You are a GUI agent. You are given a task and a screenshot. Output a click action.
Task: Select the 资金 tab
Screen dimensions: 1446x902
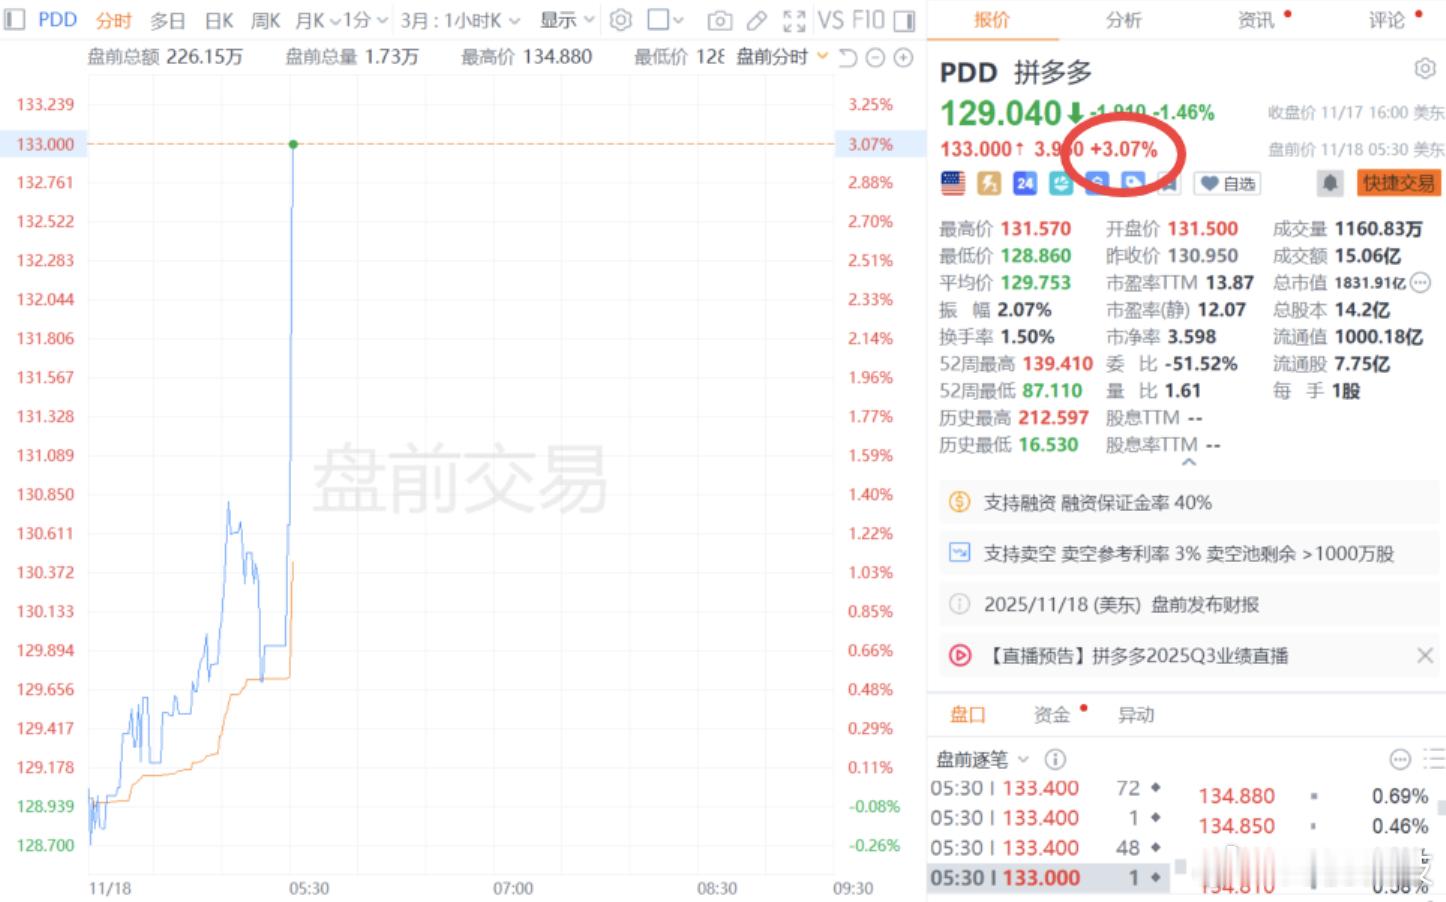point(1051,714)
